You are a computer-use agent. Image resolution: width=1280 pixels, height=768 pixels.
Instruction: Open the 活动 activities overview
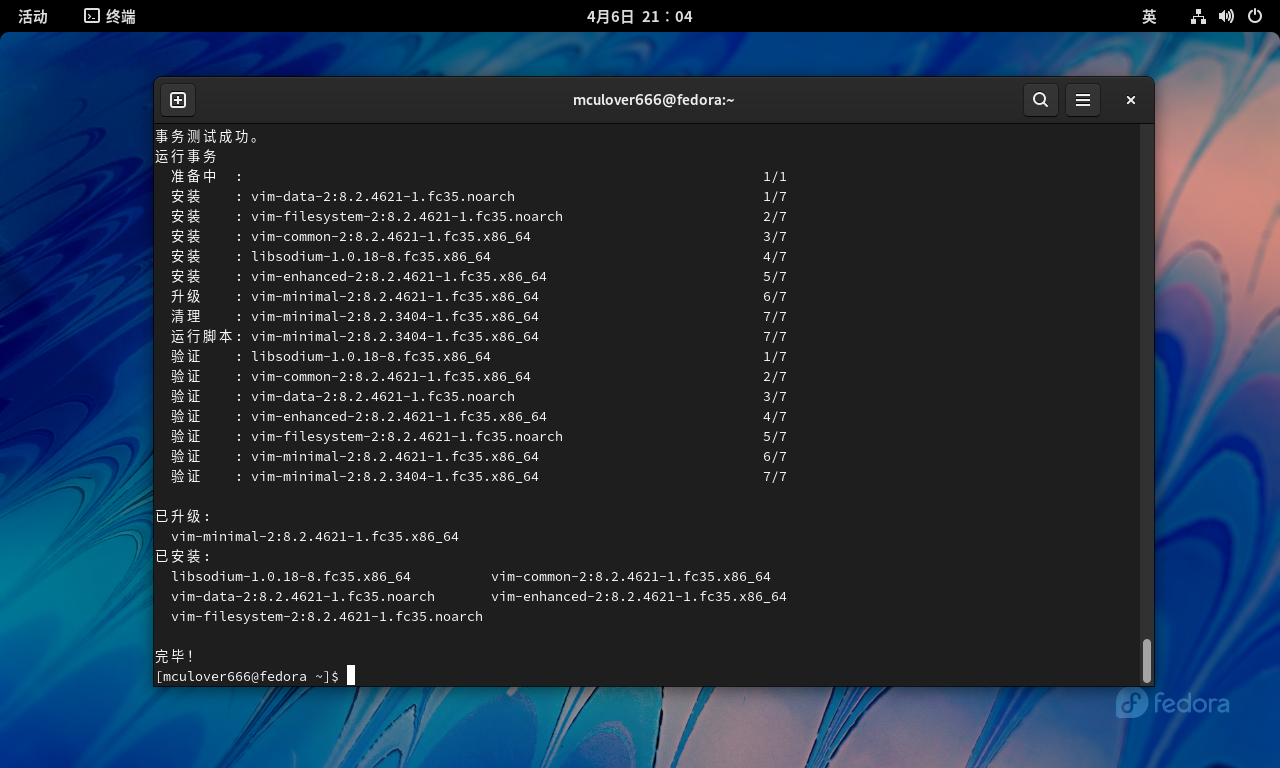[x=33, y=16]
